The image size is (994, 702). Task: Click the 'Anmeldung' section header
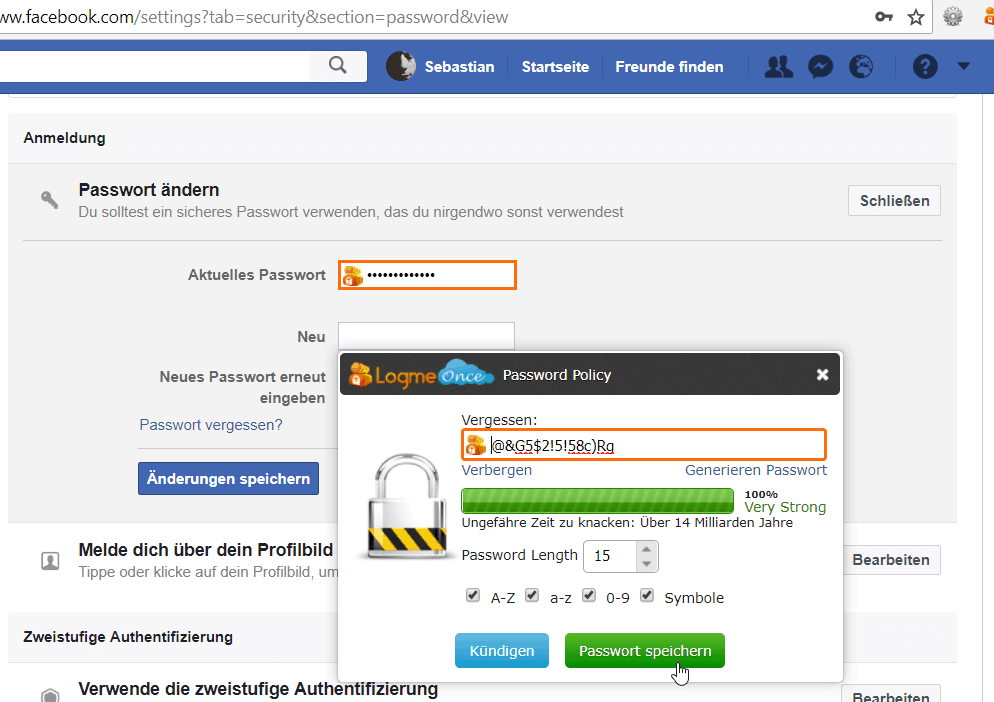[x=64, y=138]
